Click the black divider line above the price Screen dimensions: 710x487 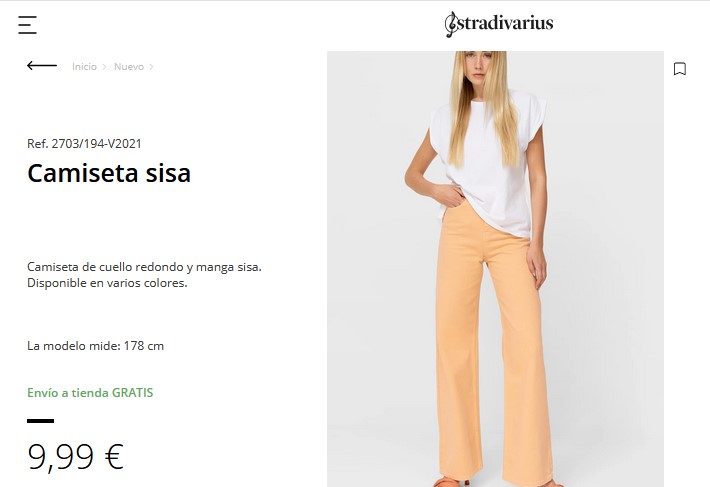pyautogui.click(x=40, y=421)
